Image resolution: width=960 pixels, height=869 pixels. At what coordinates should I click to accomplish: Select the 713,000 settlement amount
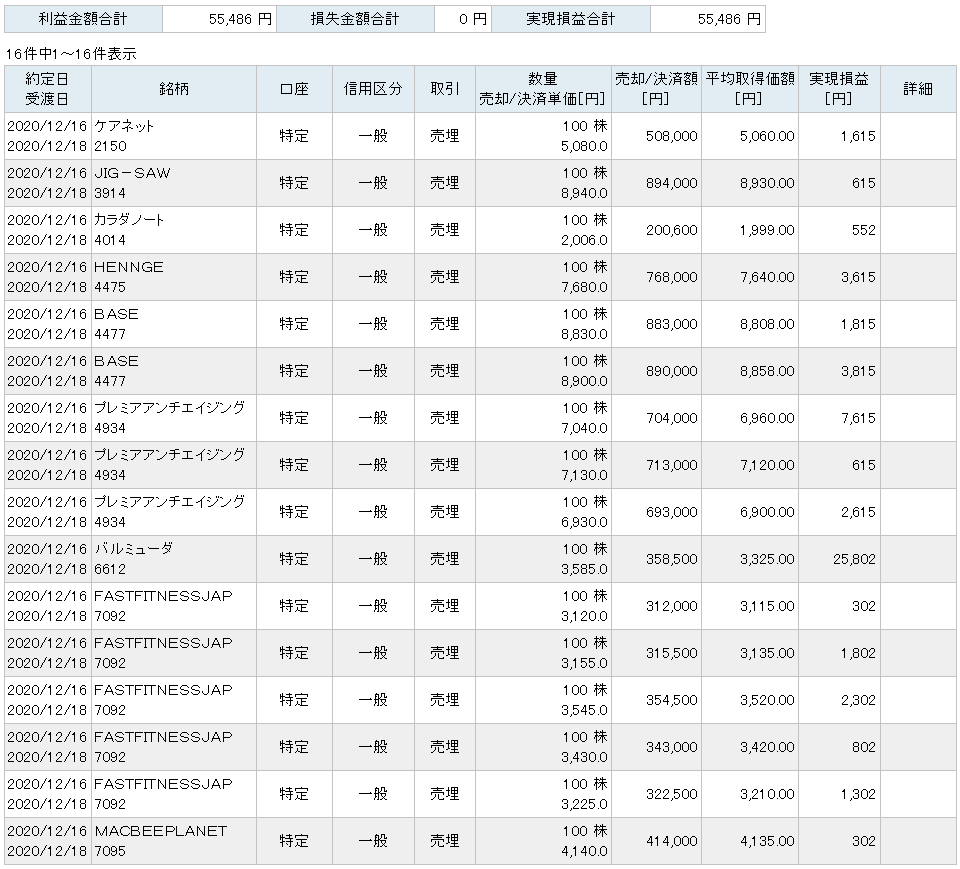[x=672, y=465]
